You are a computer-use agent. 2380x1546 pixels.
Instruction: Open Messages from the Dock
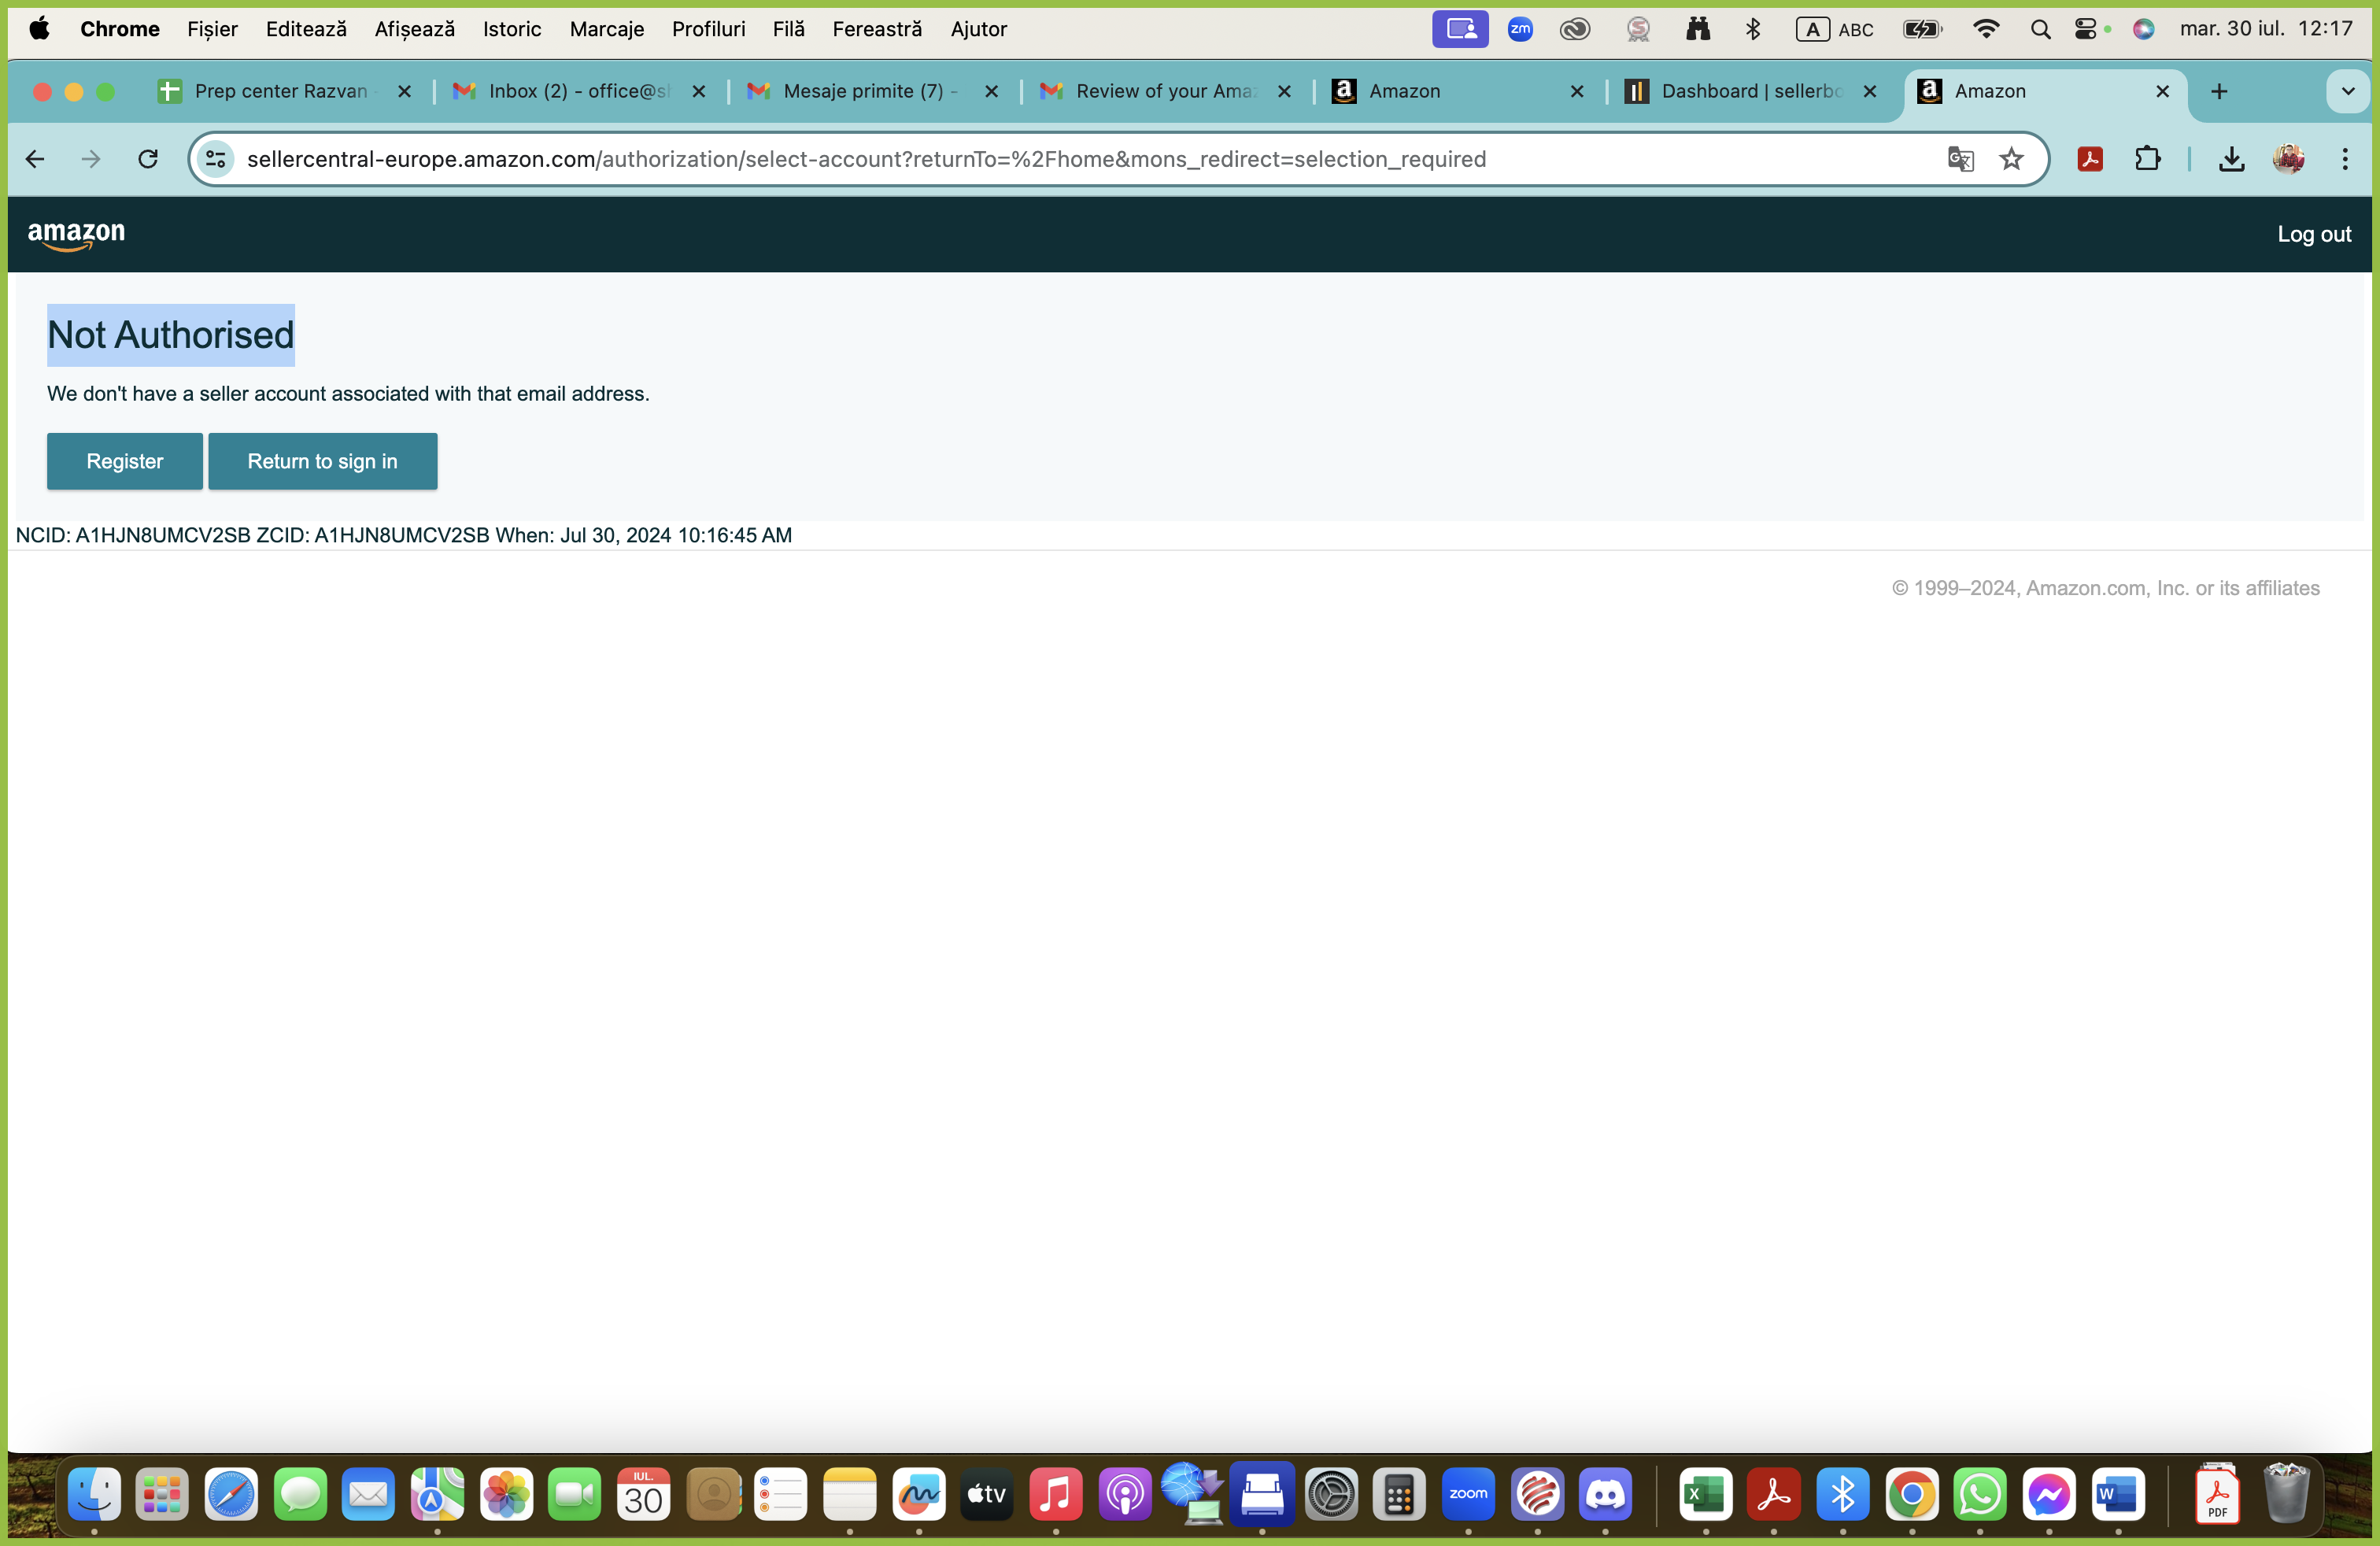tap(300, 1494)
